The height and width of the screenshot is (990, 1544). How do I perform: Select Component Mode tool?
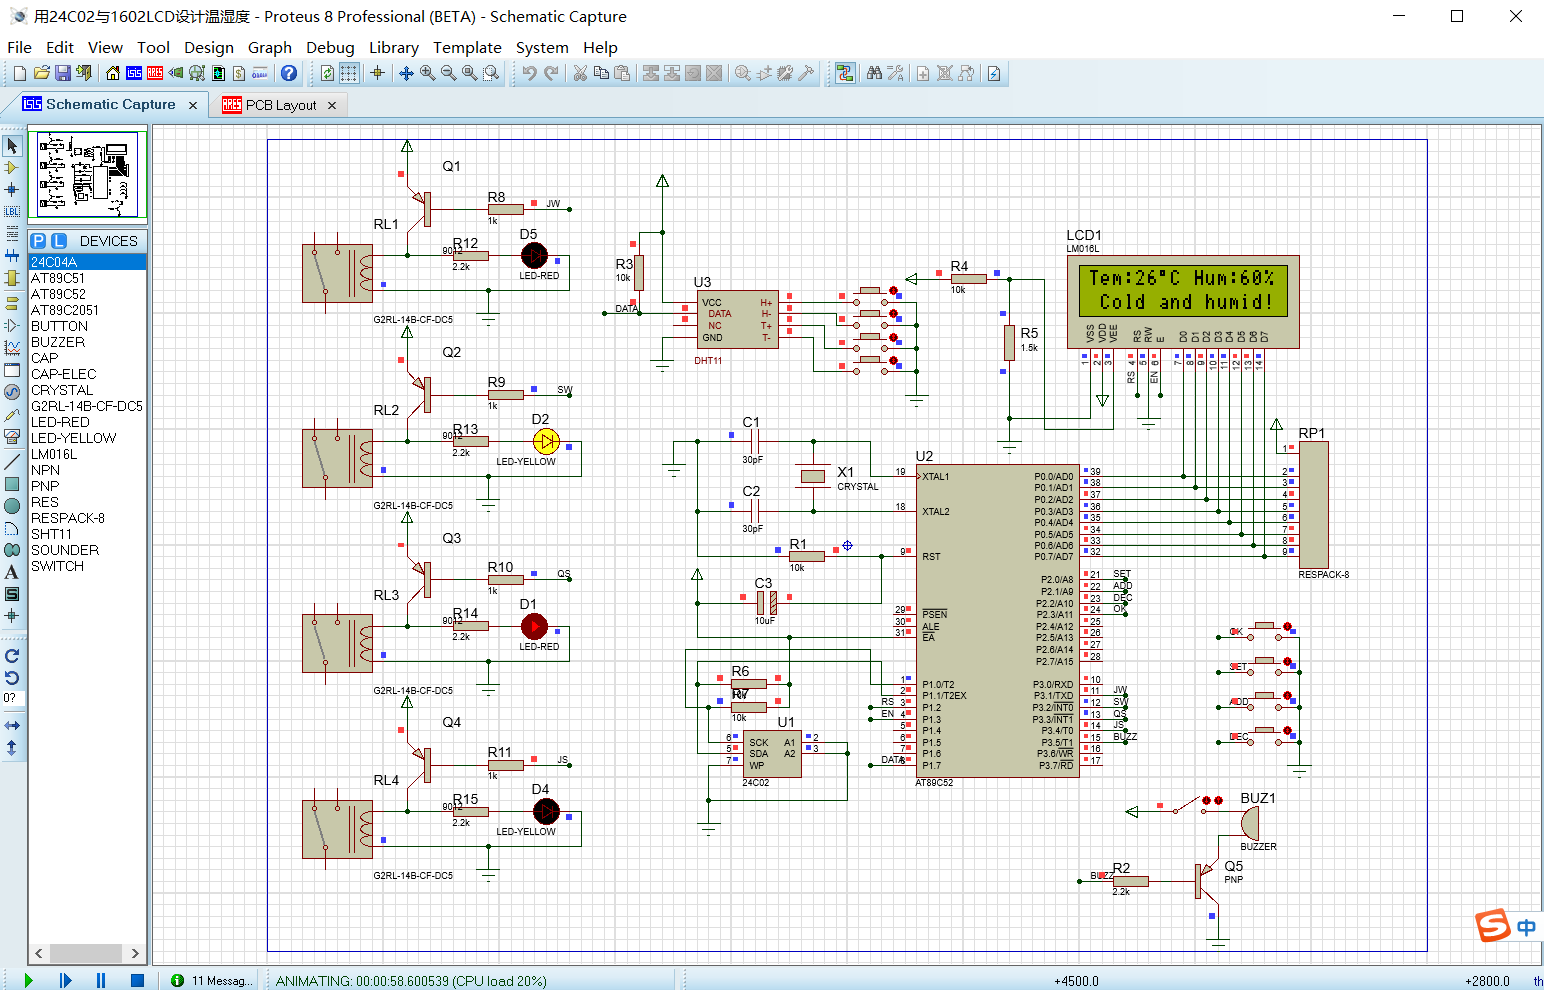(x=12, y=168)
